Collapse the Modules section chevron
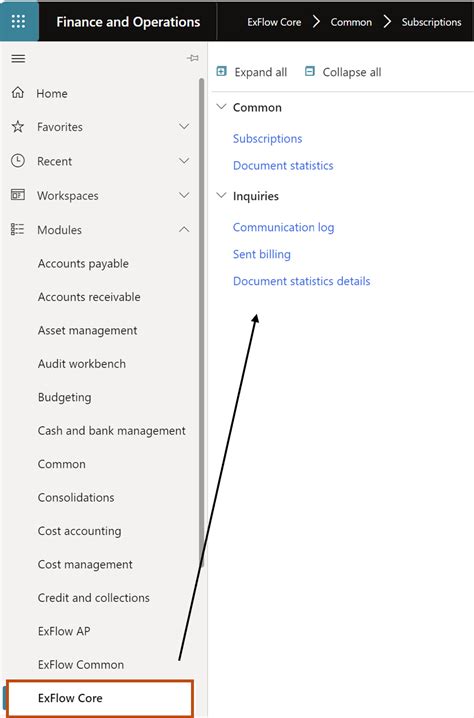 coord(184,229)
